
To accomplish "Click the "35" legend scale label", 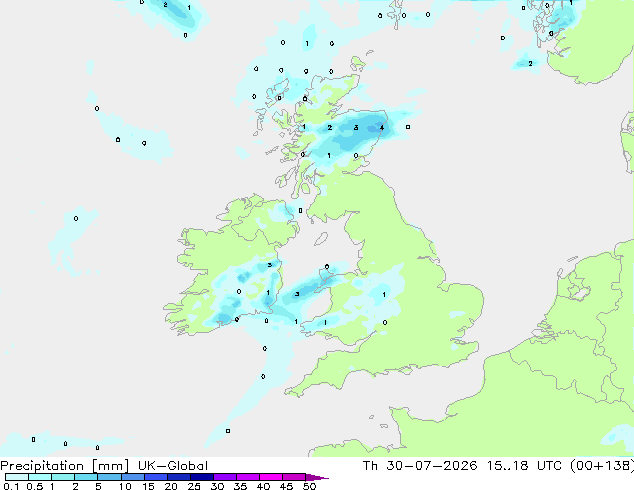I will 240,486.
